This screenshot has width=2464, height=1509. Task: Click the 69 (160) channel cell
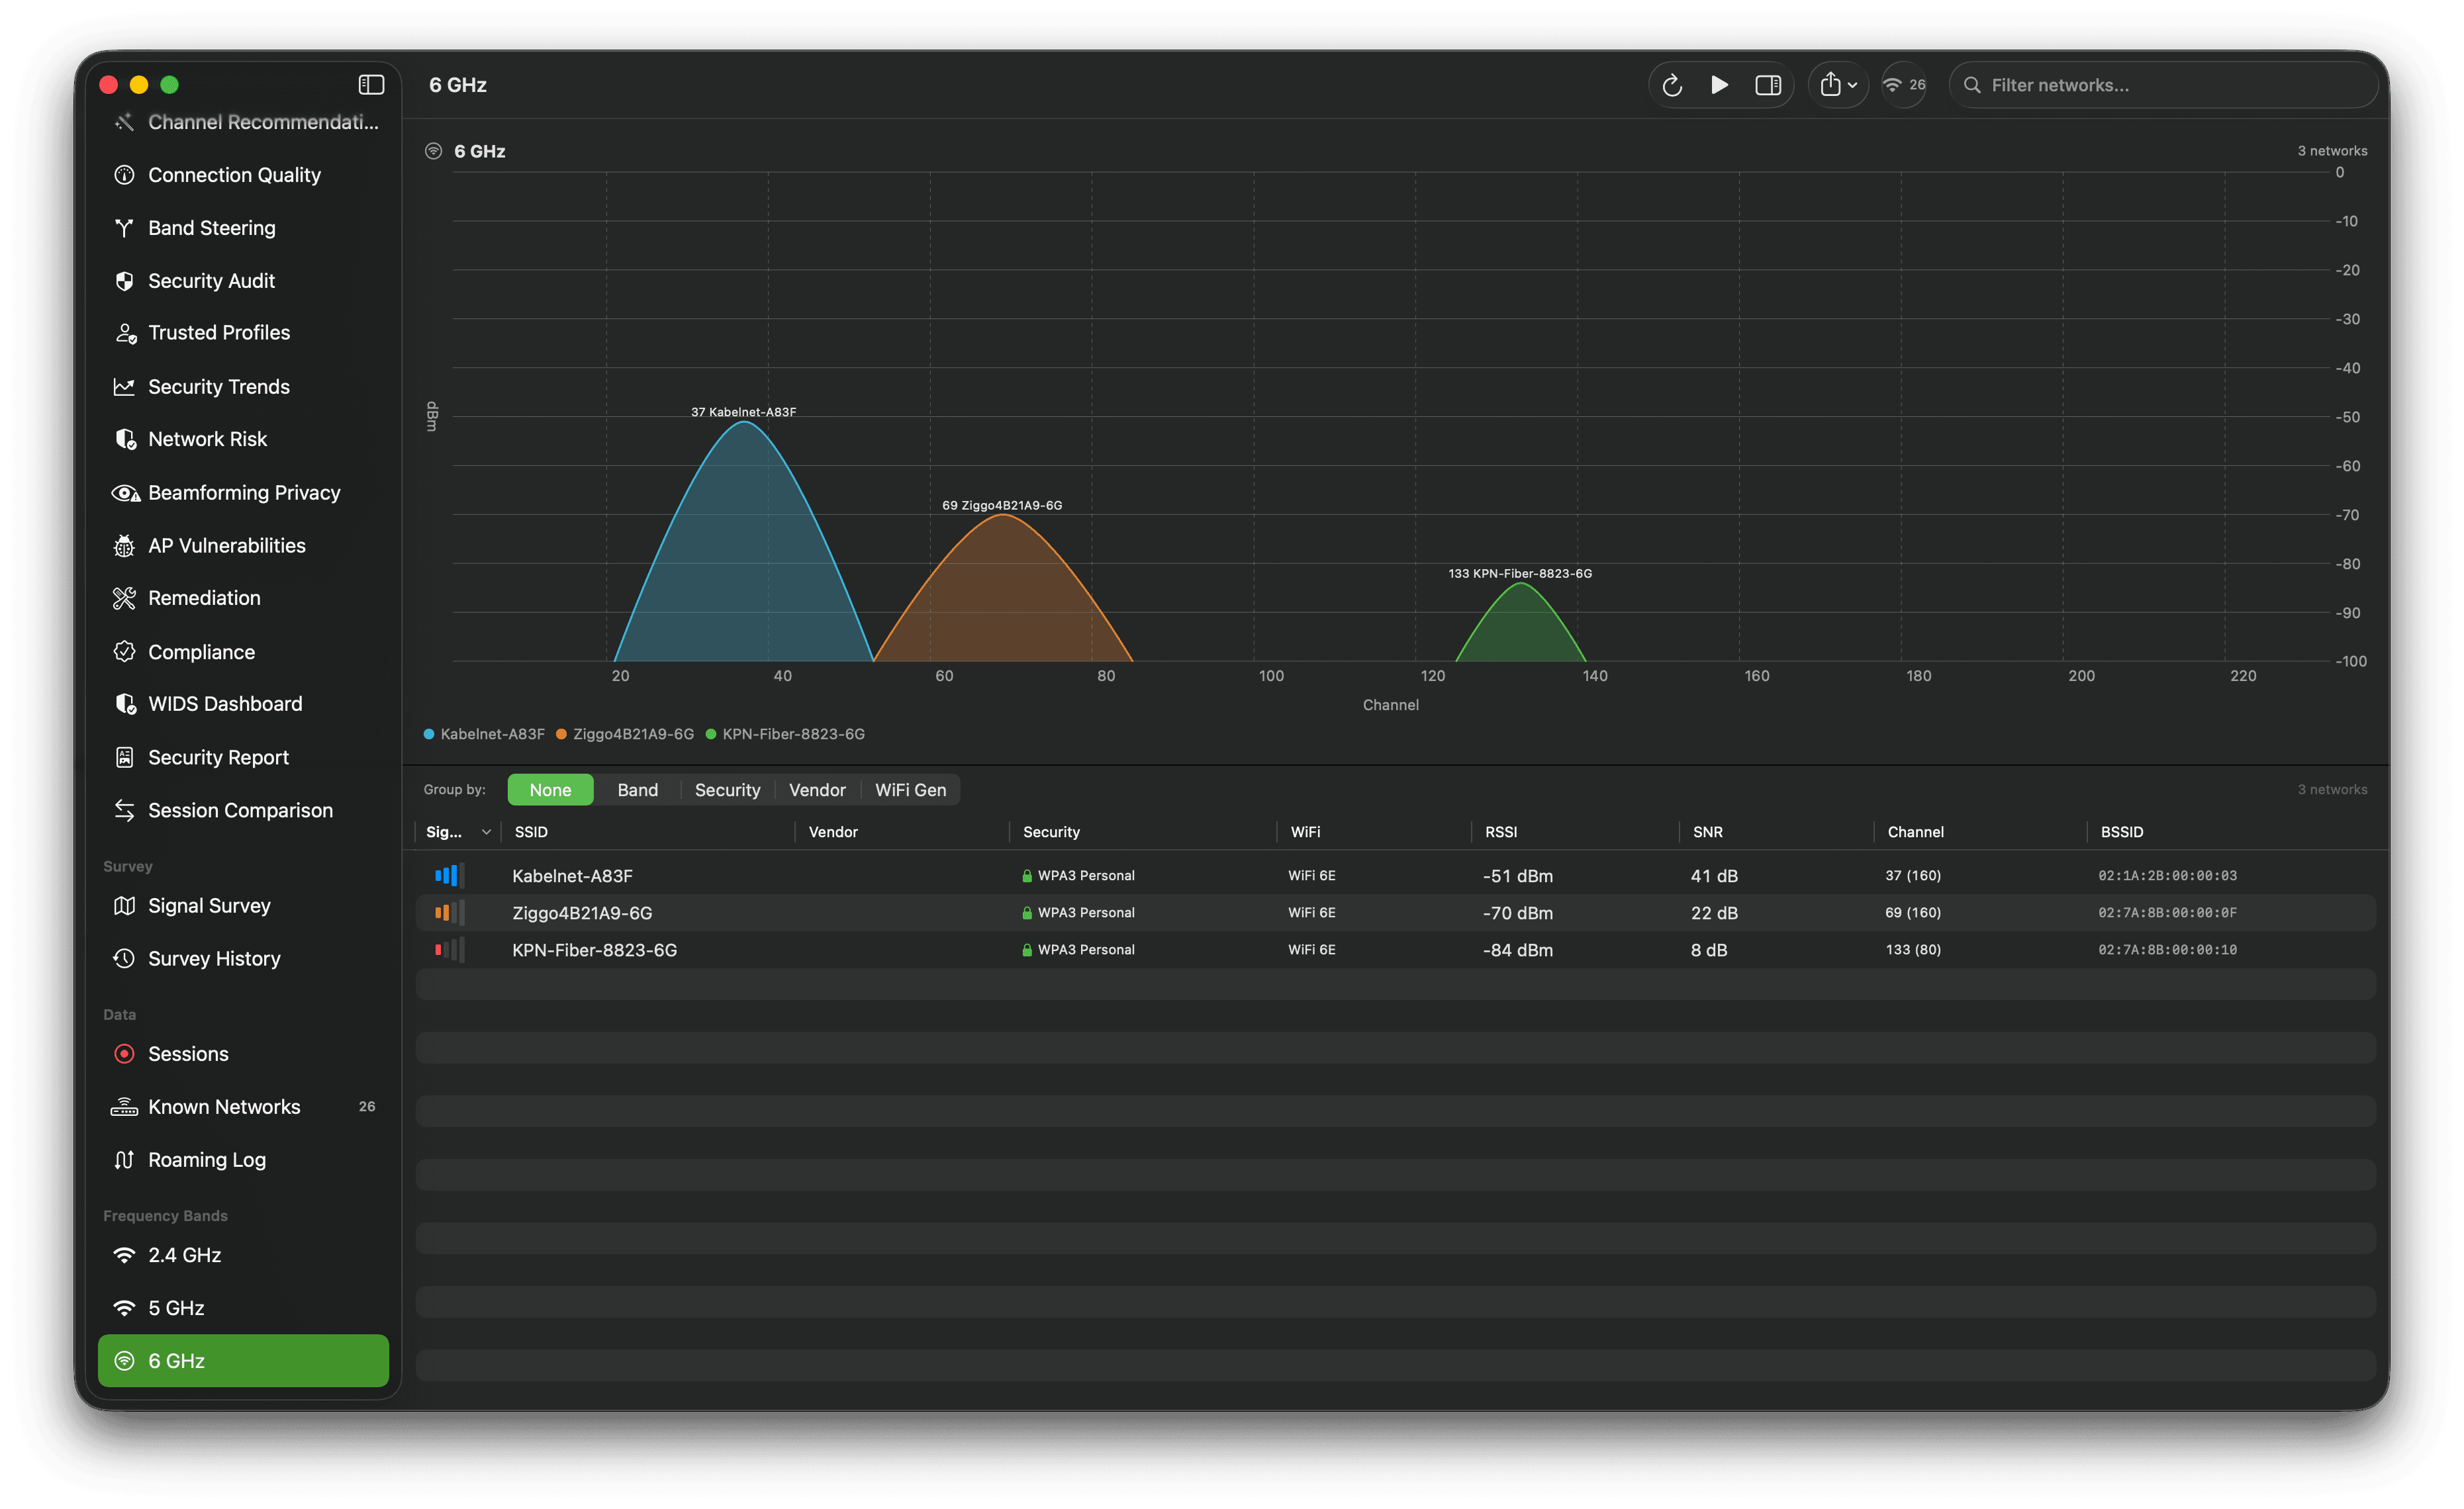(1912, 913)
